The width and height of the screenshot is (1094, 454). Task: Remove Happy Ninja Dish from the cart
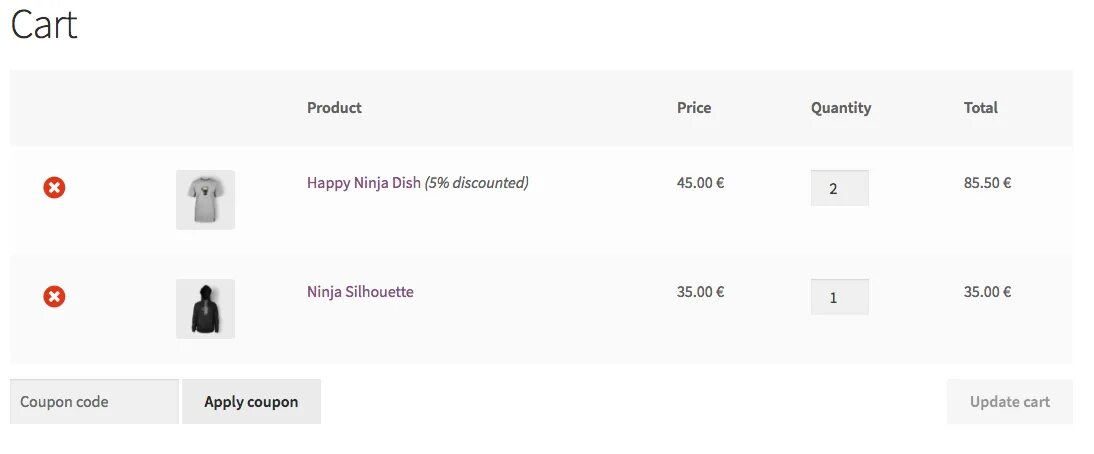(54, 187)
